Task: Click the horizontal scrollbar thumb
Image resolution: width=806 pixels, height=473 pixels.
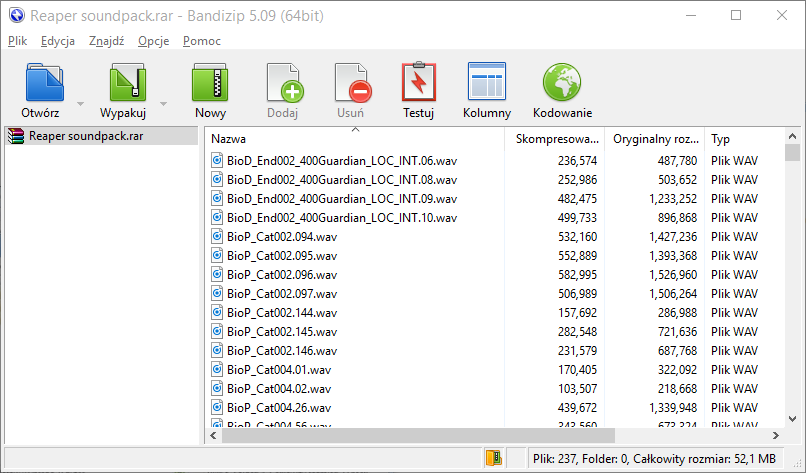Action: click(x=418, y=435)
